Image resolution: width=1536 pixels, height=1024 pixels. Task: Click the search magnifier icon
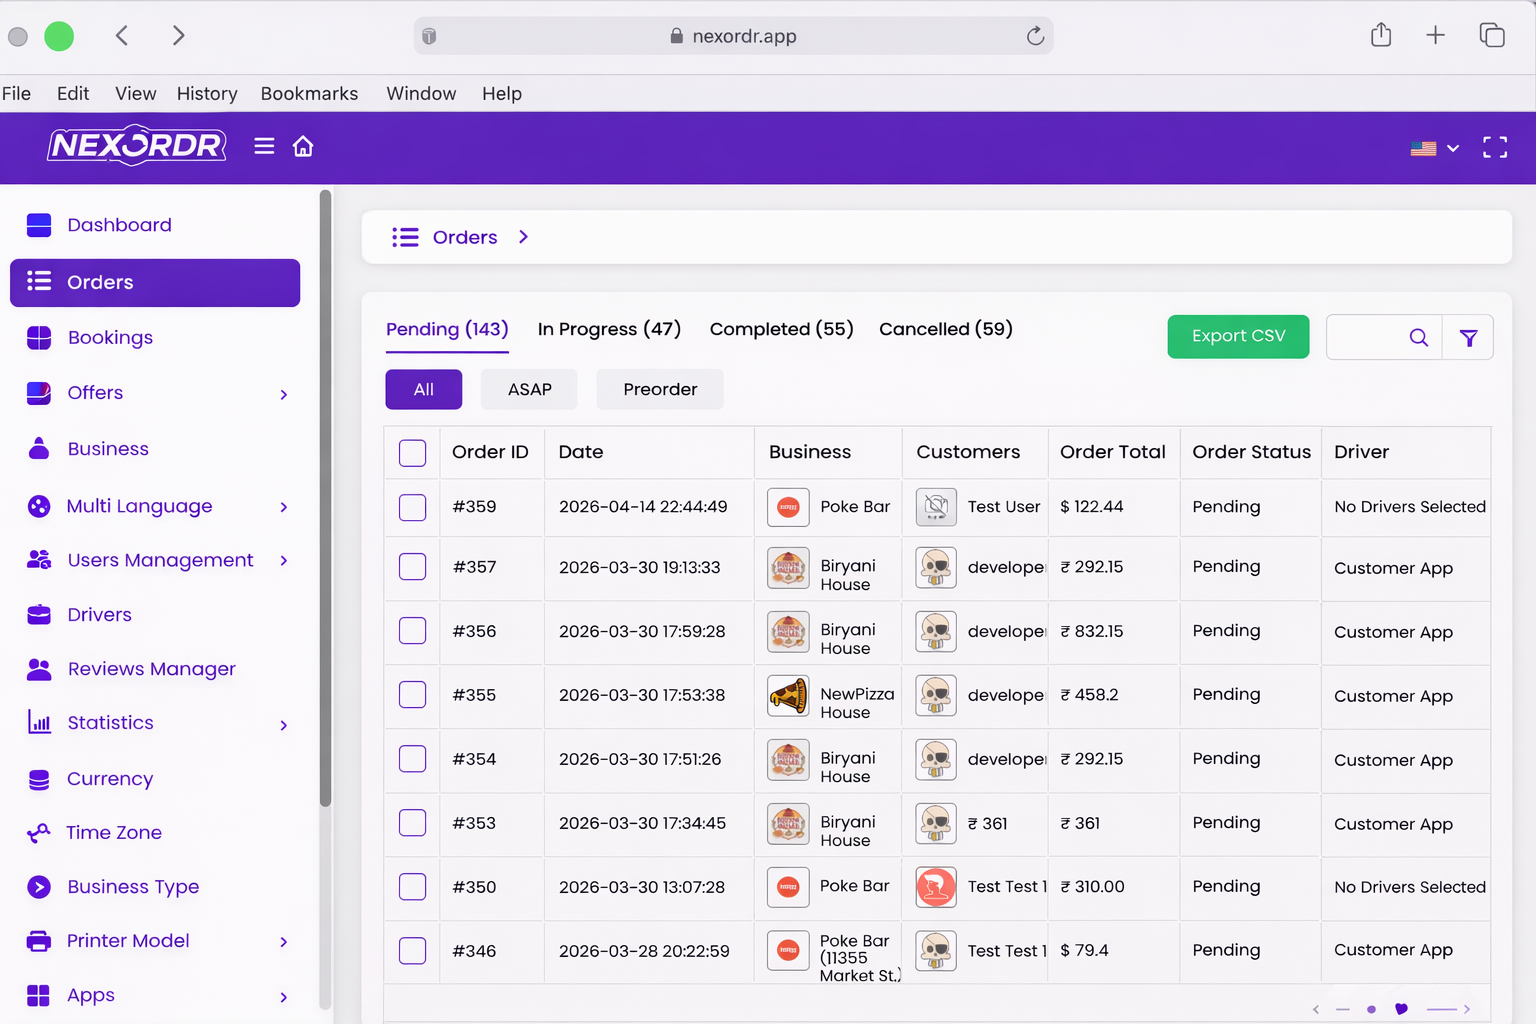point(1418,337)
